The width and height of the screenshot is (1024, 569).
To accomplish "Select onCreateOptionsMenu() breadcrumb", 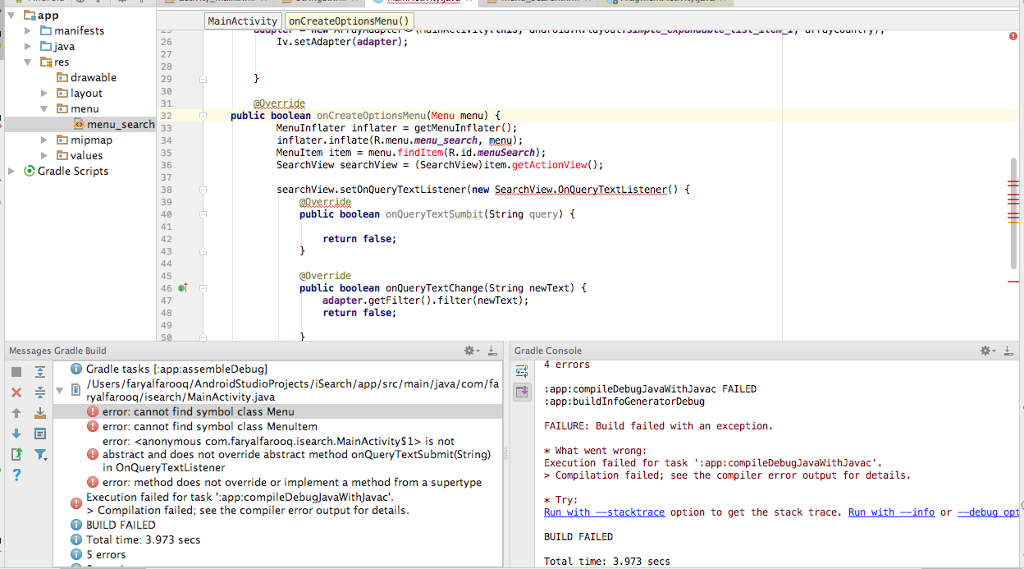I will pos(348,21).
